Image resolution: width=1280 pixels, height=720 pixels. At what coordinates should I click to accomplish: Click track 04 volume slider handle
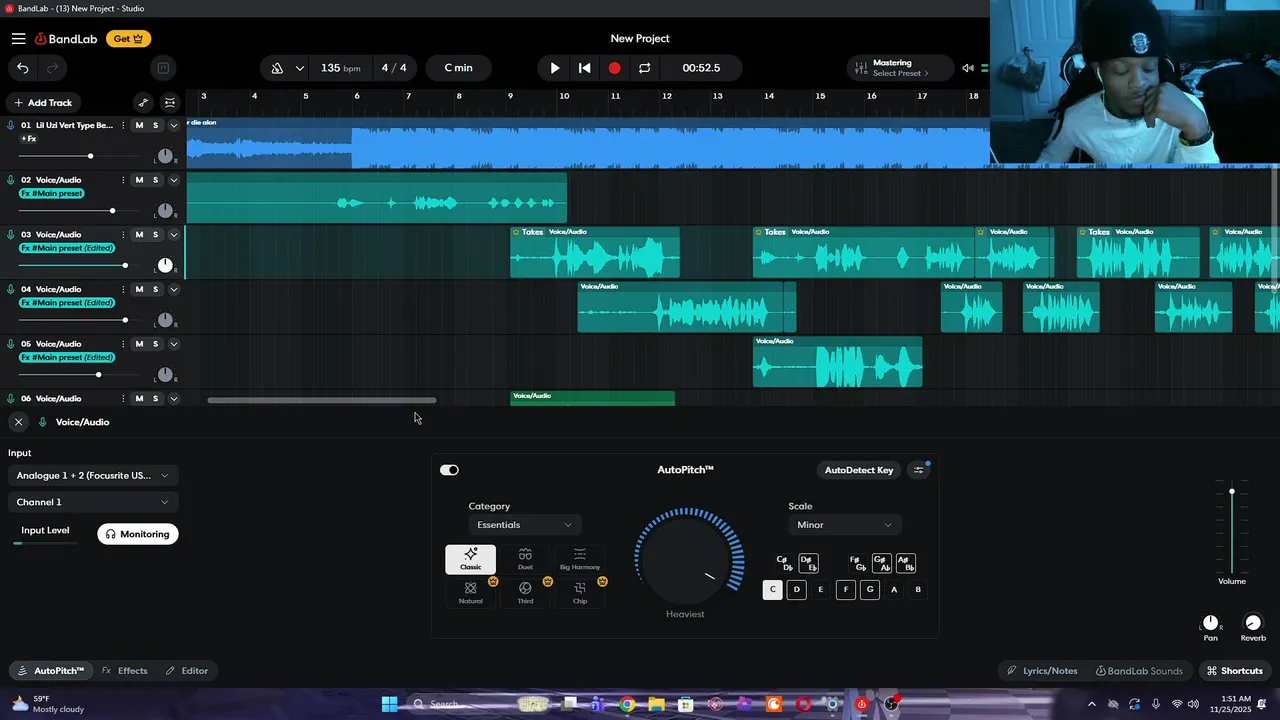[125, 320]
